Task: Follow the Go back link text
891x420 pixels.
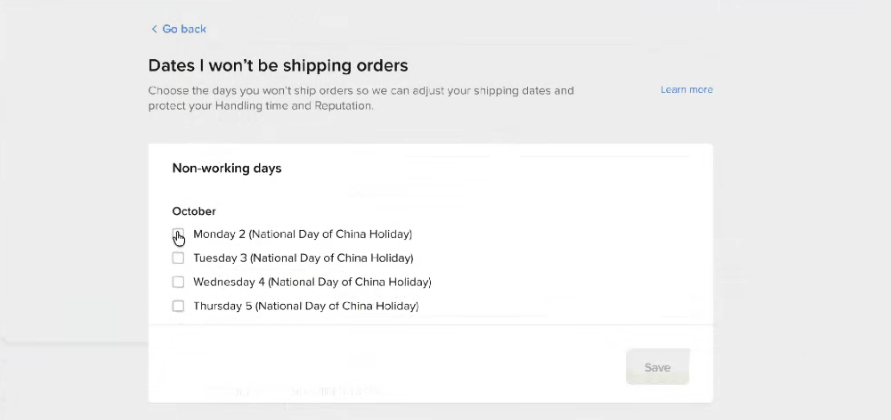Action: coord(184,29)
